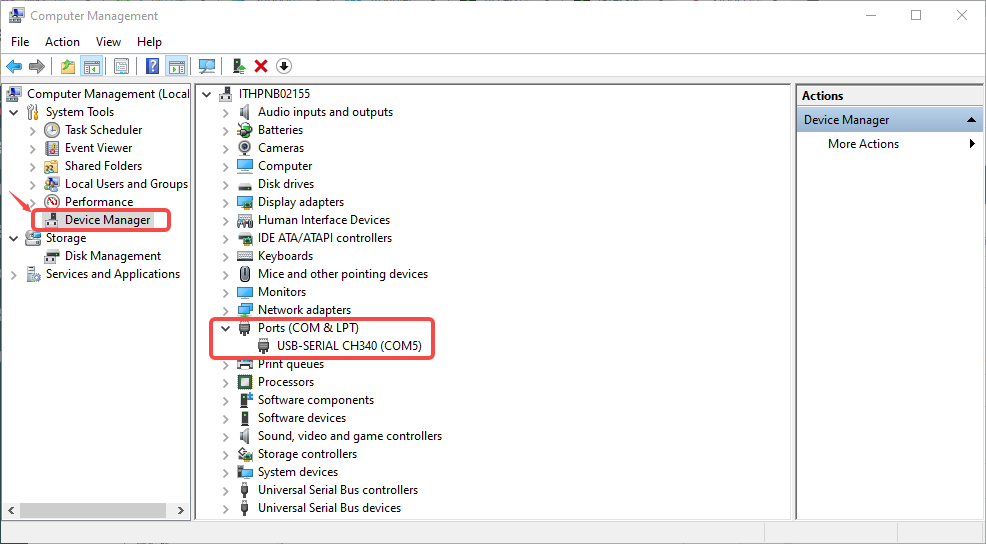Select USB-SERIAL CH340 (COM5) device
Image resolution: width=986 pixels, height=544 pixels.
pyautogui.click(x=349, y=346)
